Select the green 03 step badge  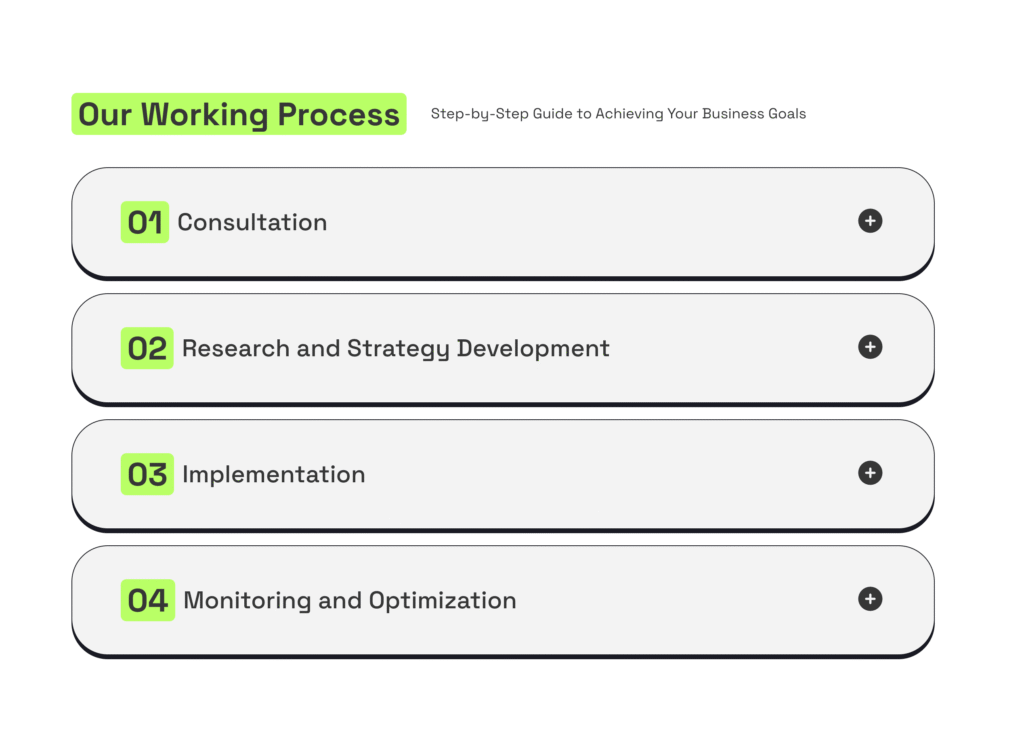pos(147,474)
